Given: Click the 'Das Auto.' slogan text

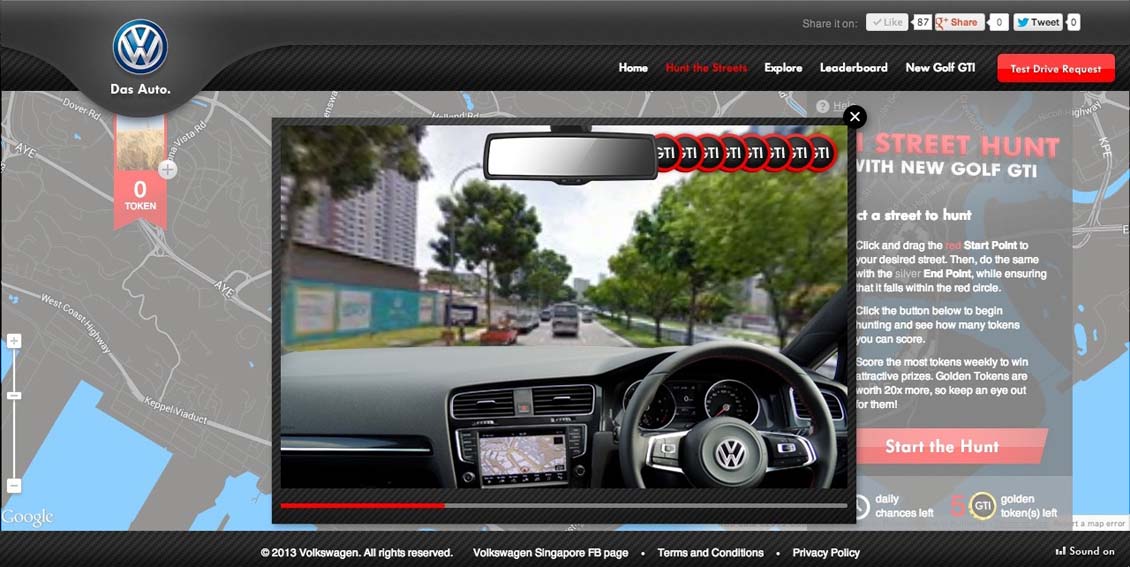Looking at the screenshot, I should [x=140, y=89].
